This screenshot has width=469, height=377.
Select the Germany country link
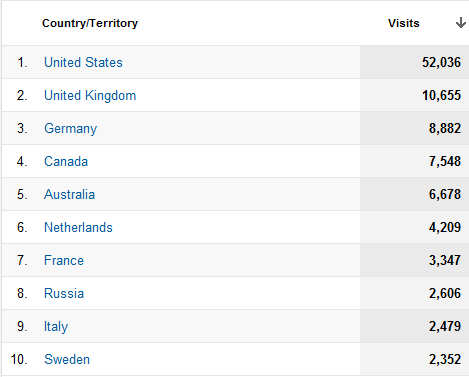[70, 129]
